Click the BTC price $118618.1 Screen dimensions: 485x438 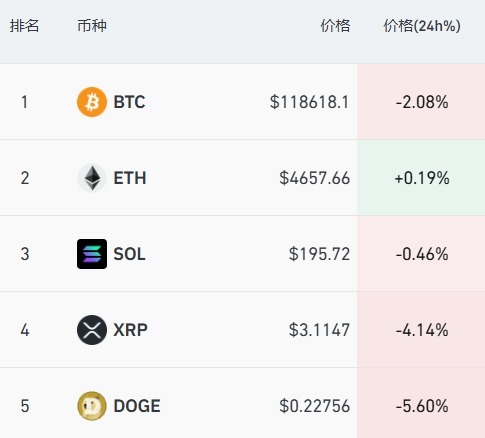click(x=309, y=102)
